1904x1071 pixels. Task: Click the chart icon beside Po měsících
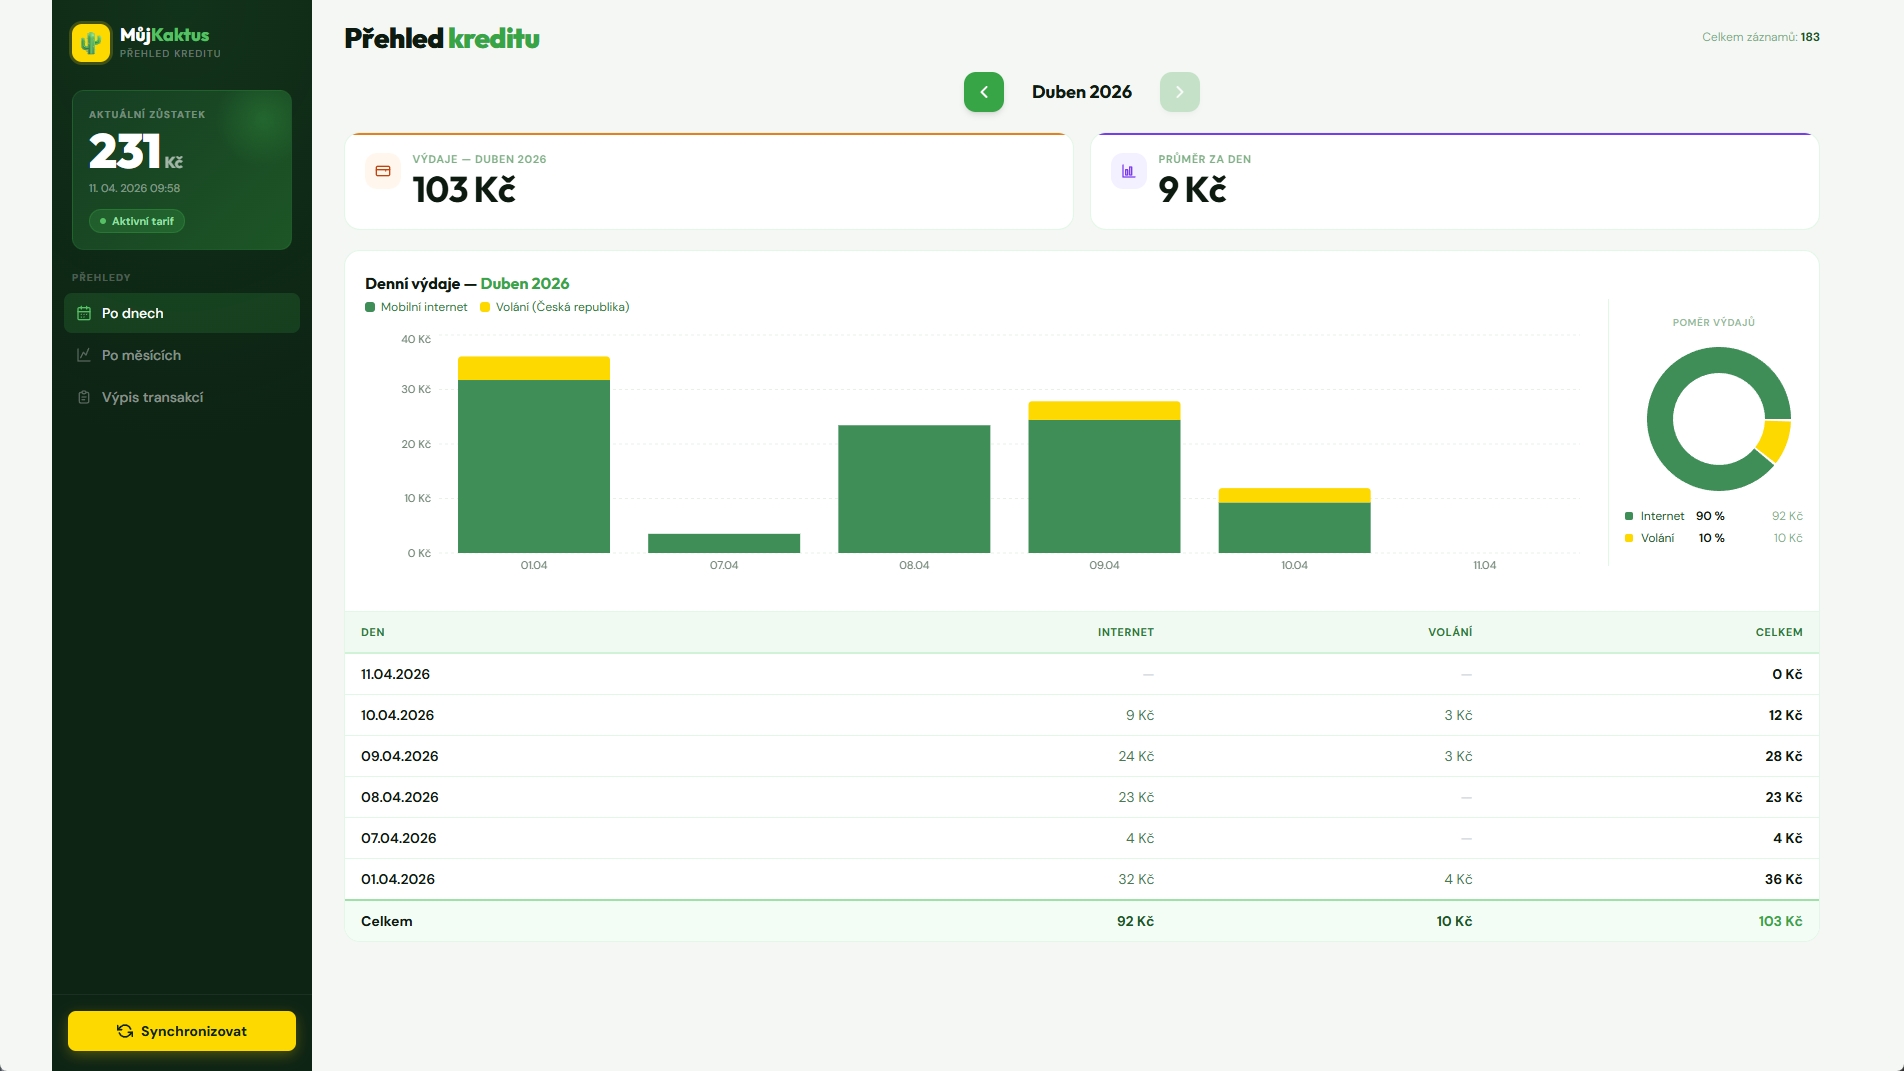click(x=84, y=355)
